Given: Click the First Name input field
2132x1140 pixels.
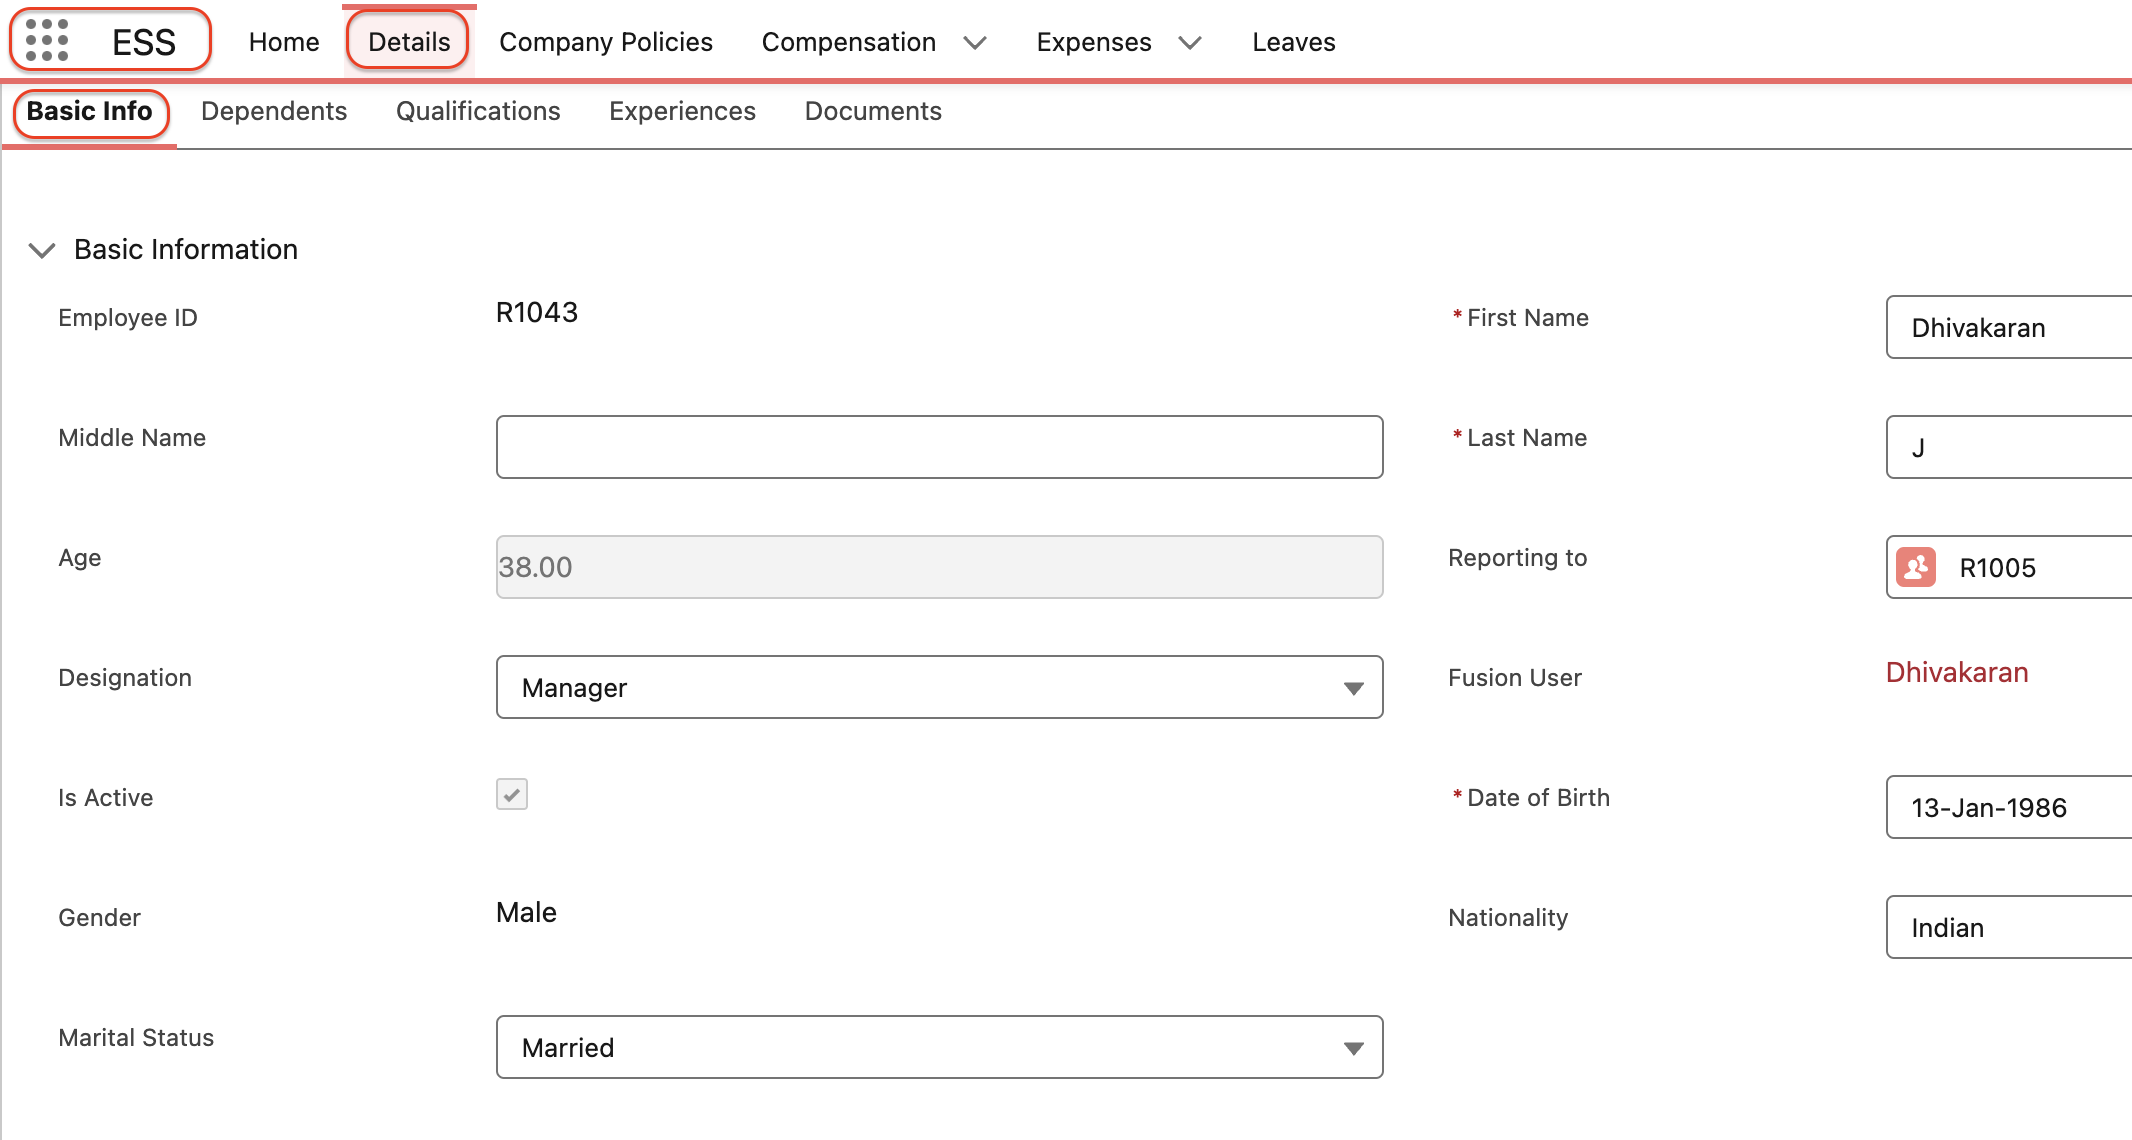Looking at the screenshot, I should click(x=2008, y=327).
